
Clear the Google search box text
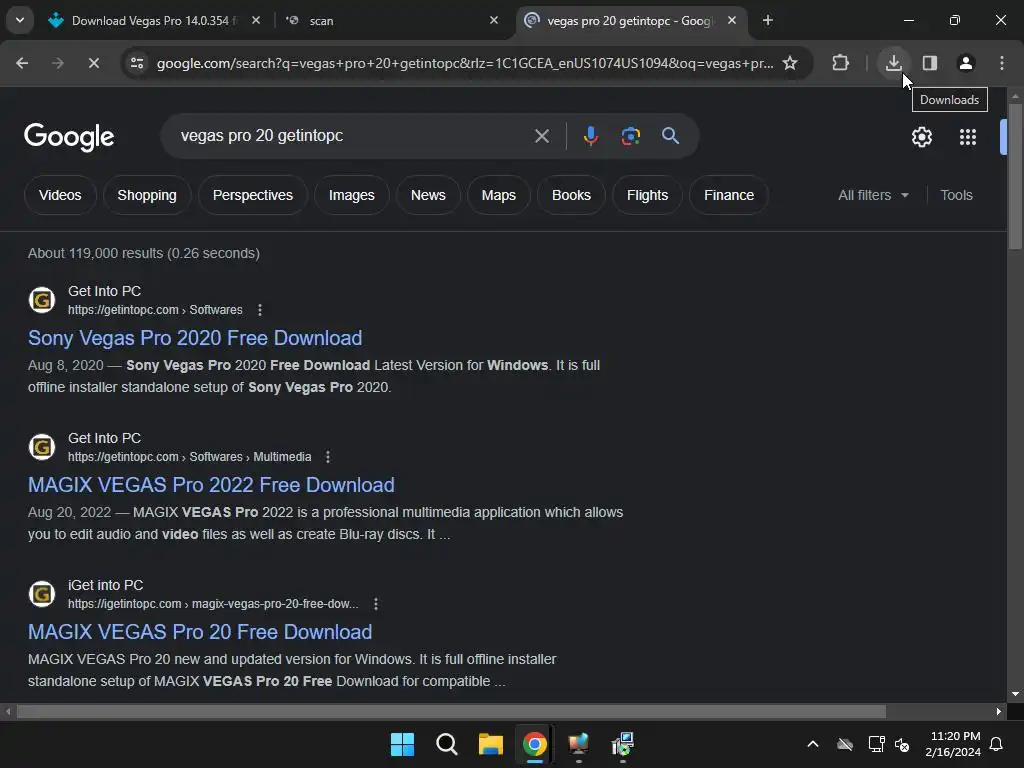coord(542,136)
